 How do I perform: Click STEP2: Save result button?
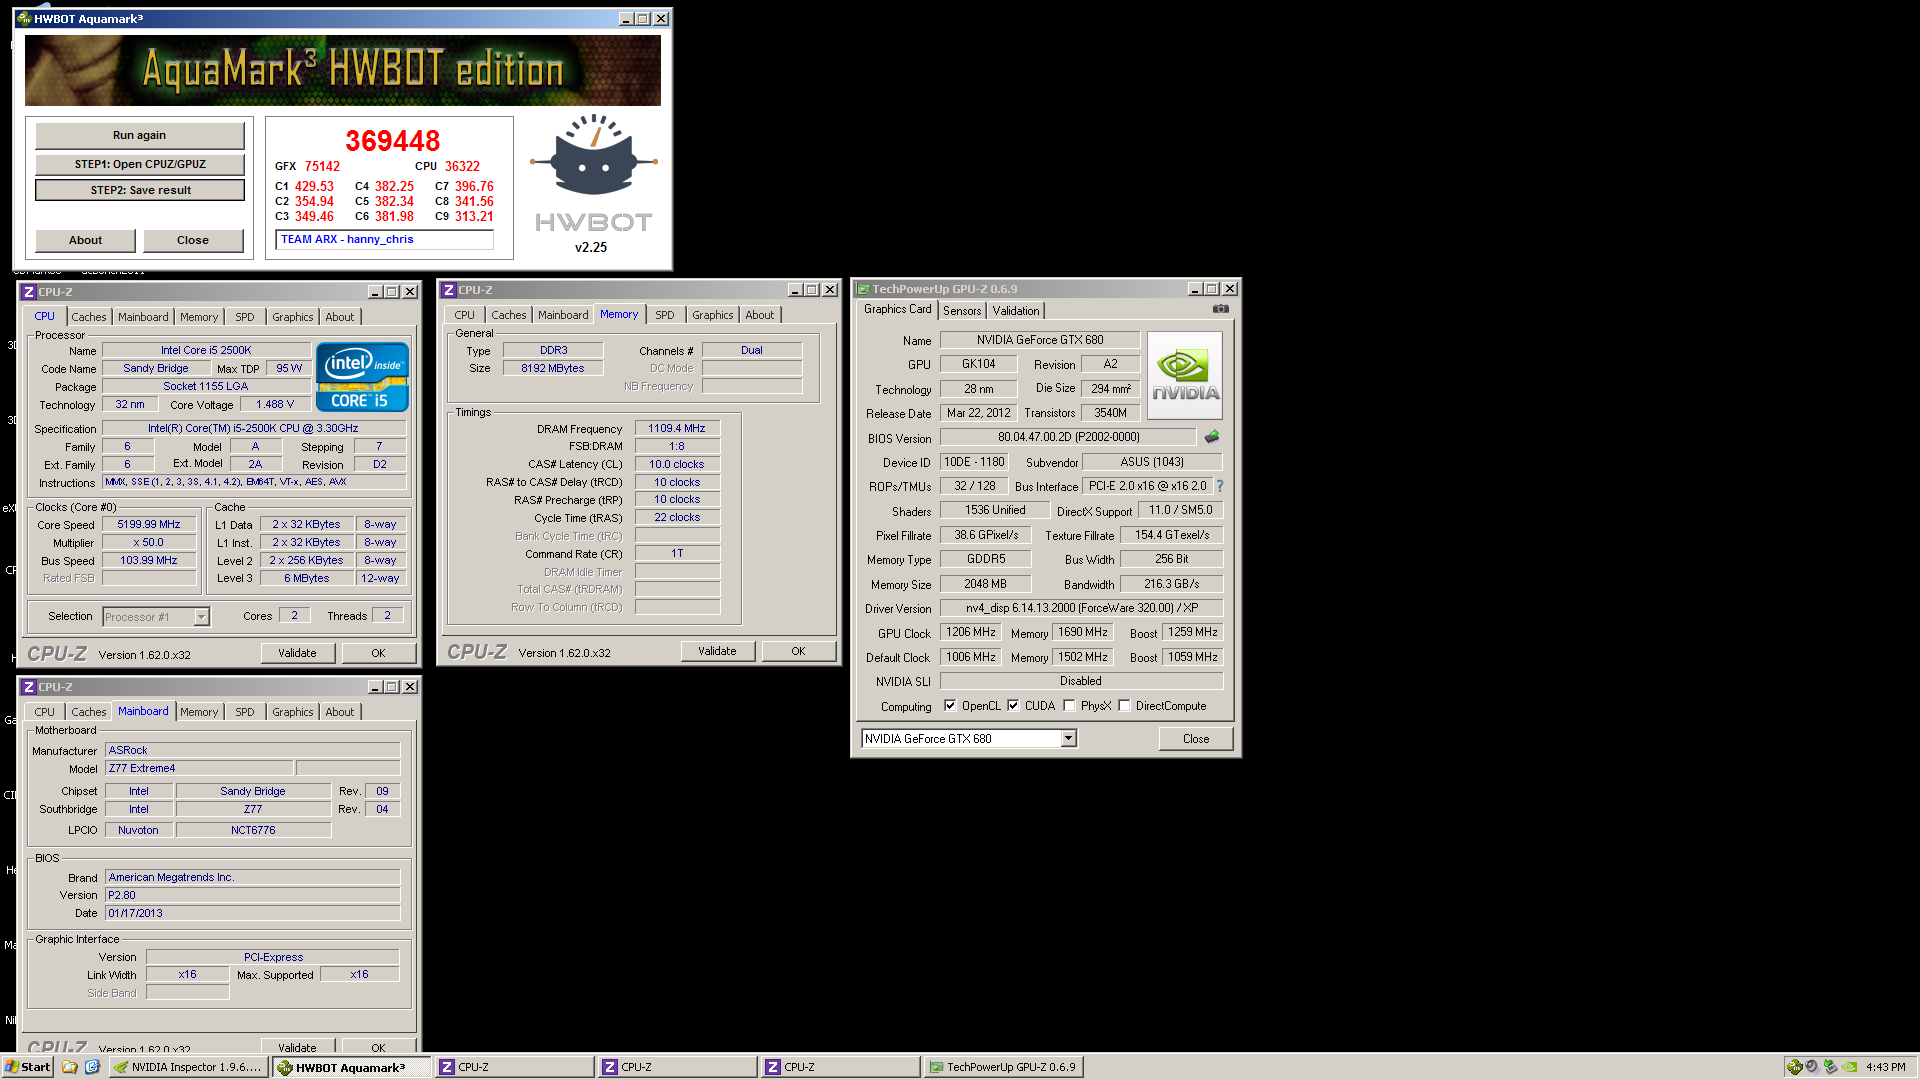140,190
